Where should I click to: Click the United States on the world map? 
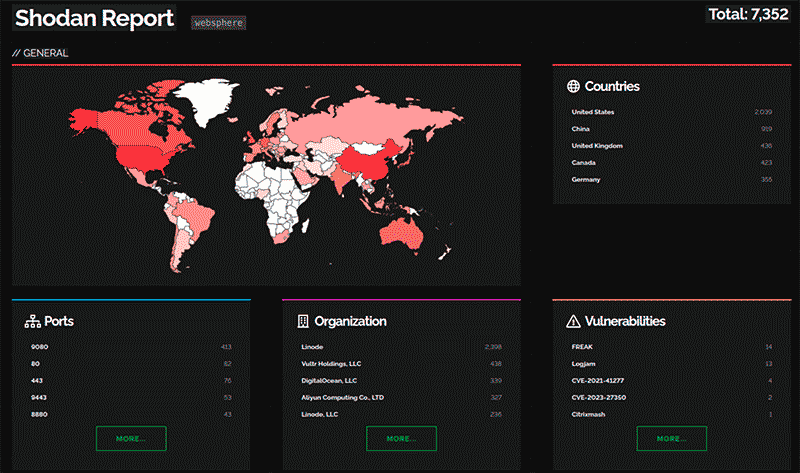point(145,159)
